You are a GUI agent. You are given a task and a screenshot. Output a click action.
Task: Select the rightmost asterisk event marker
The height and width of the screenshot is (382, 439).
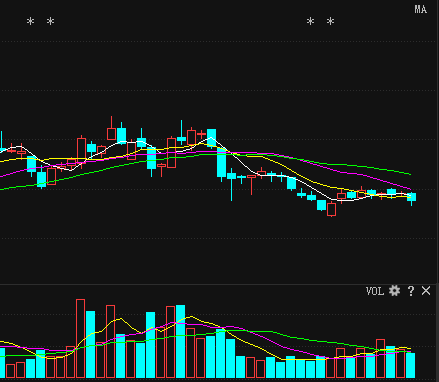point(330,22)
